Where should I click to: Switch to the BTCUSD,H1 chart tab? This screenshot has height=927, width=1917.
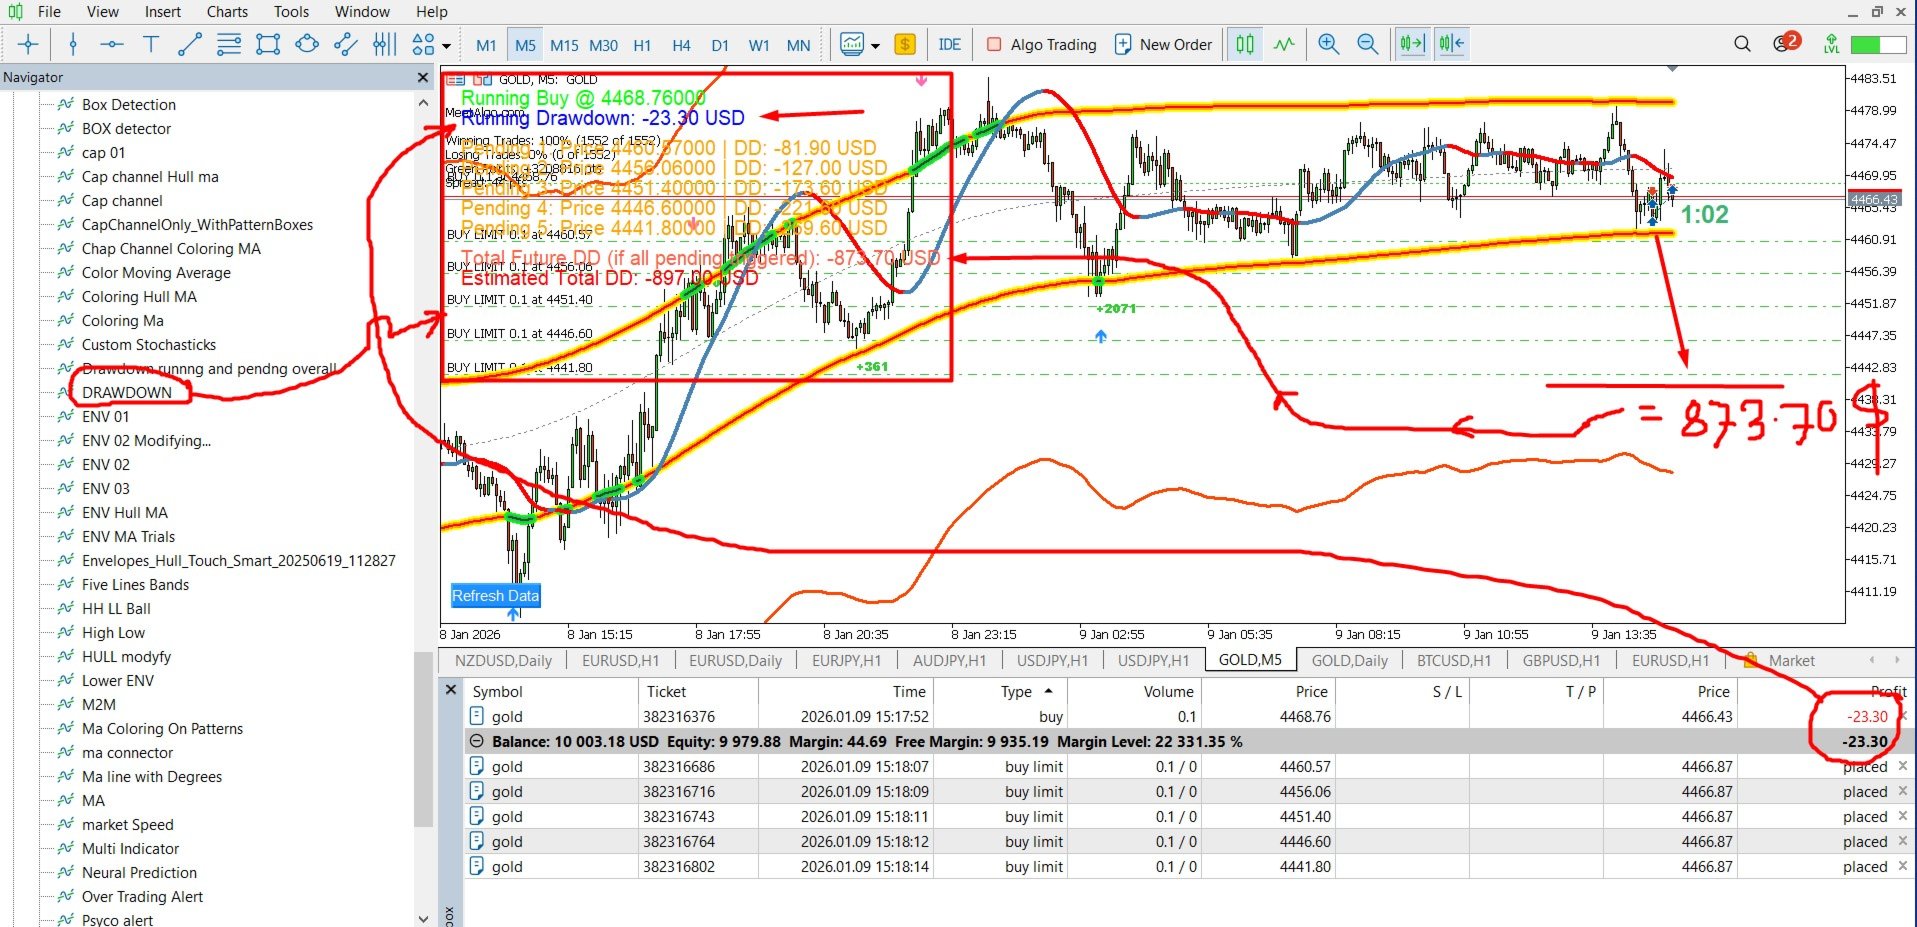click(1453, 660)
